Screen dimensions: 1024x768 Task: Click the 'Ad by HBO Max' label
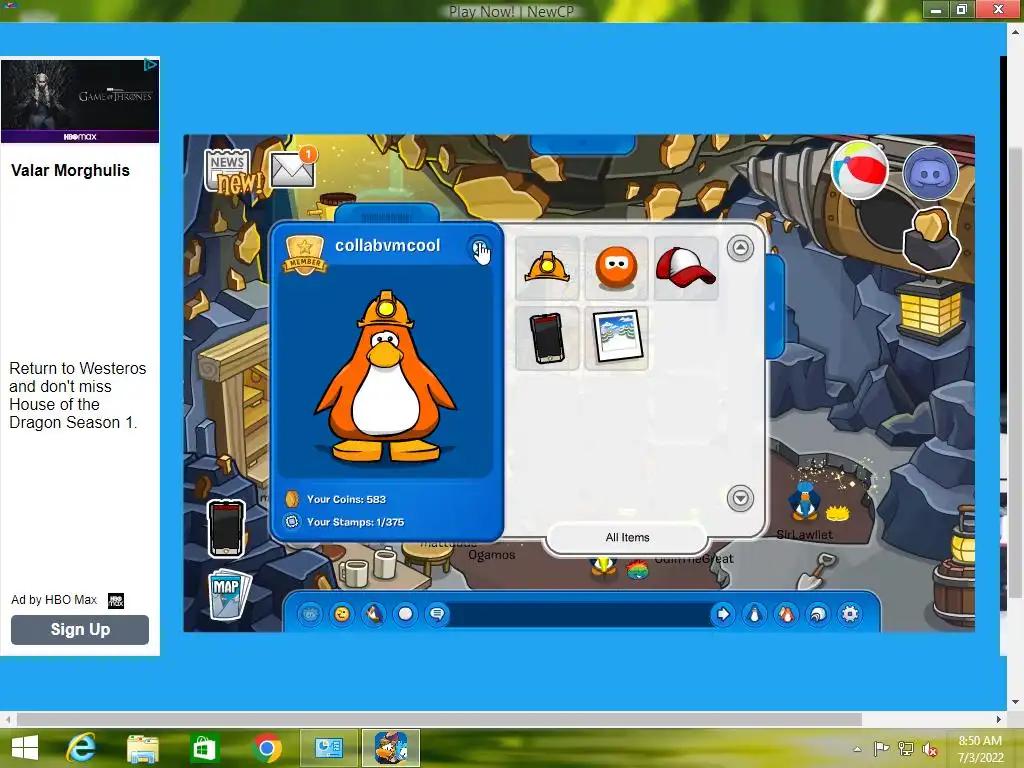point(54,600)
